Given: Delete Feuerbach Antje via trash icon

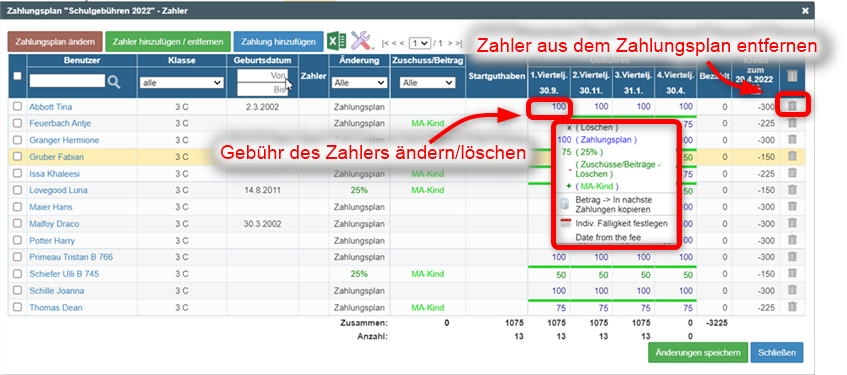Looking at the screenshot, I should [792, 123].
